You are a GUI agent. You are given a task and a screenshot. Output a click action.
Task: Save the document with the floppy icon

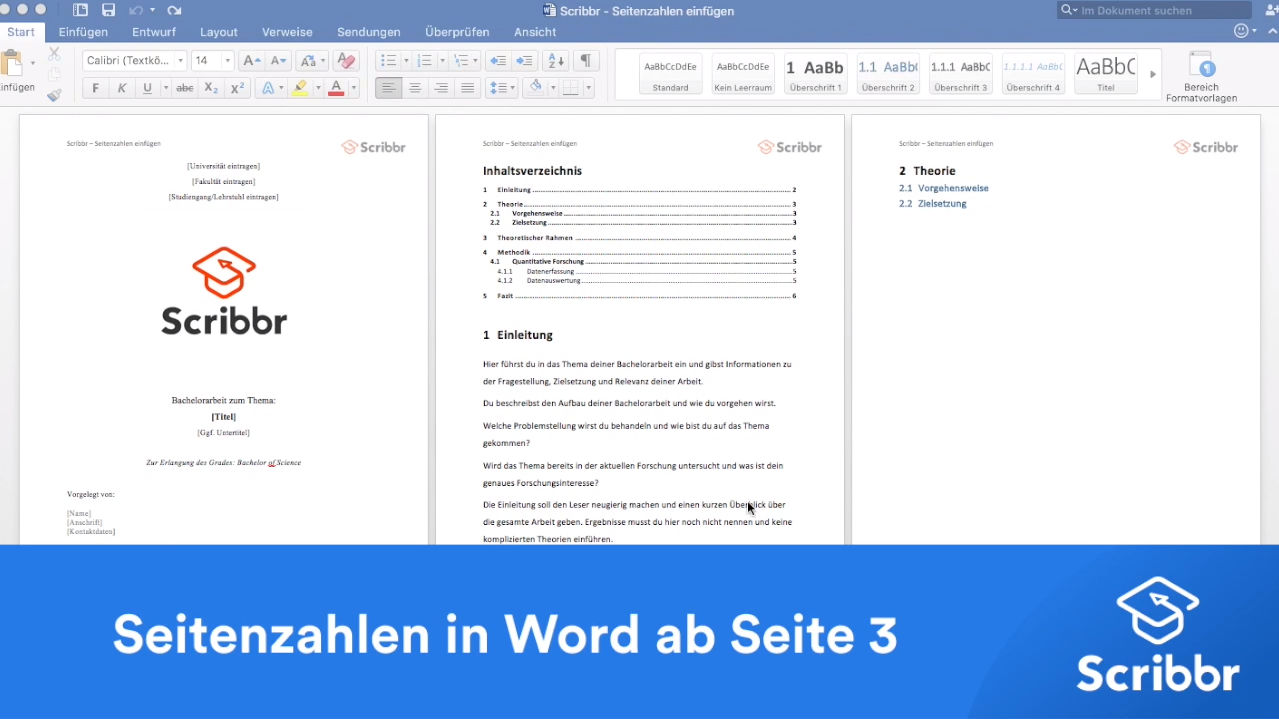[108, 10]
